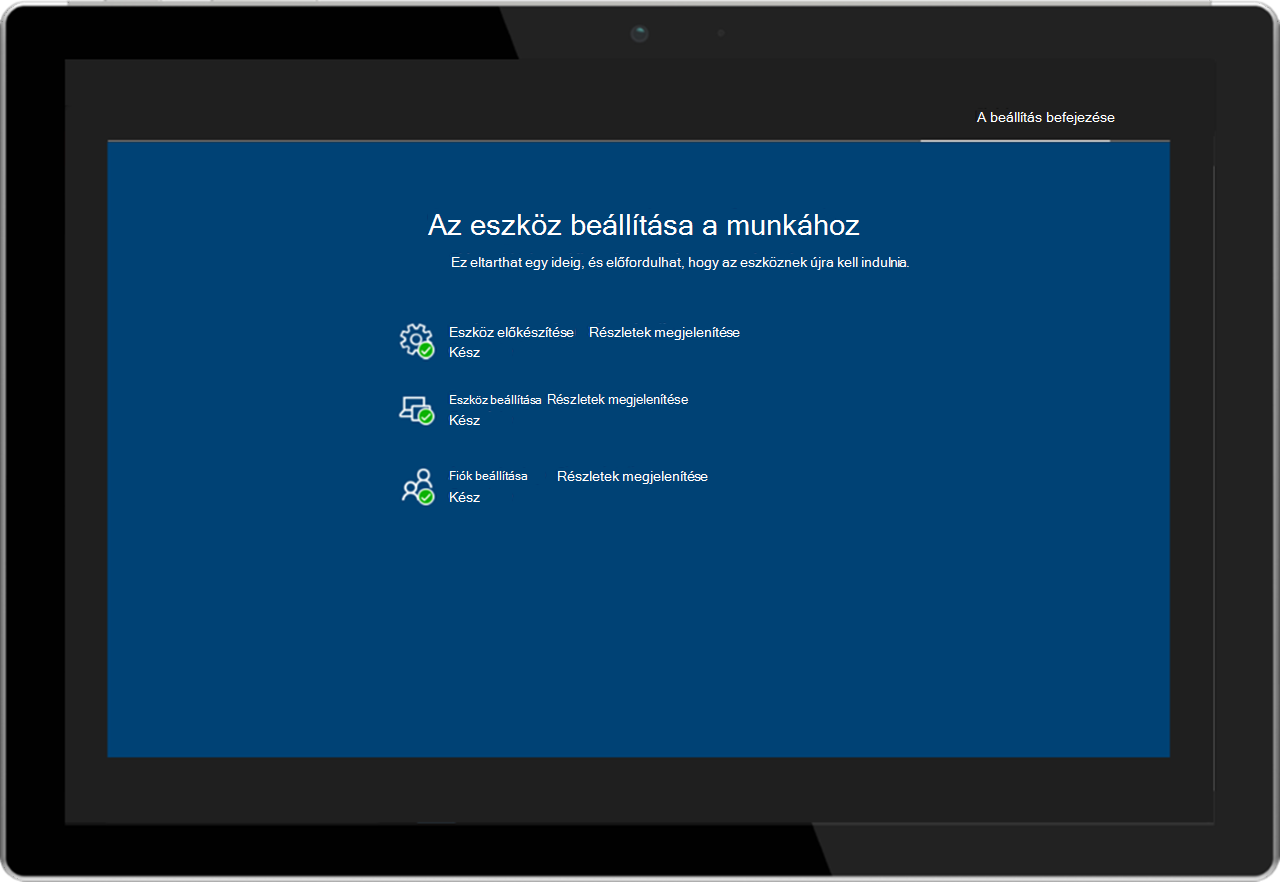The width and height of the screenshot is (1280, 882).
Task: Show details for Eszköz előkészítése
Action: 664,332
